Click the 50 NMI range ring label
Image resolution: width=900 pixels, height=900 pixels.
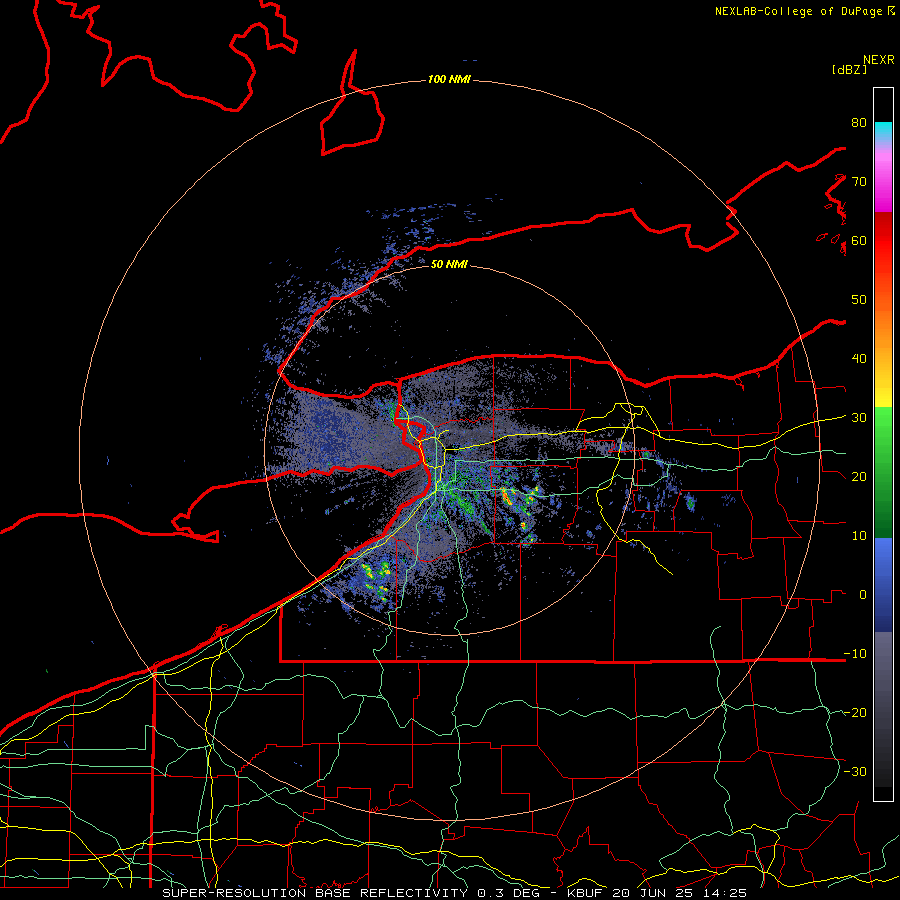click(449, 264)
